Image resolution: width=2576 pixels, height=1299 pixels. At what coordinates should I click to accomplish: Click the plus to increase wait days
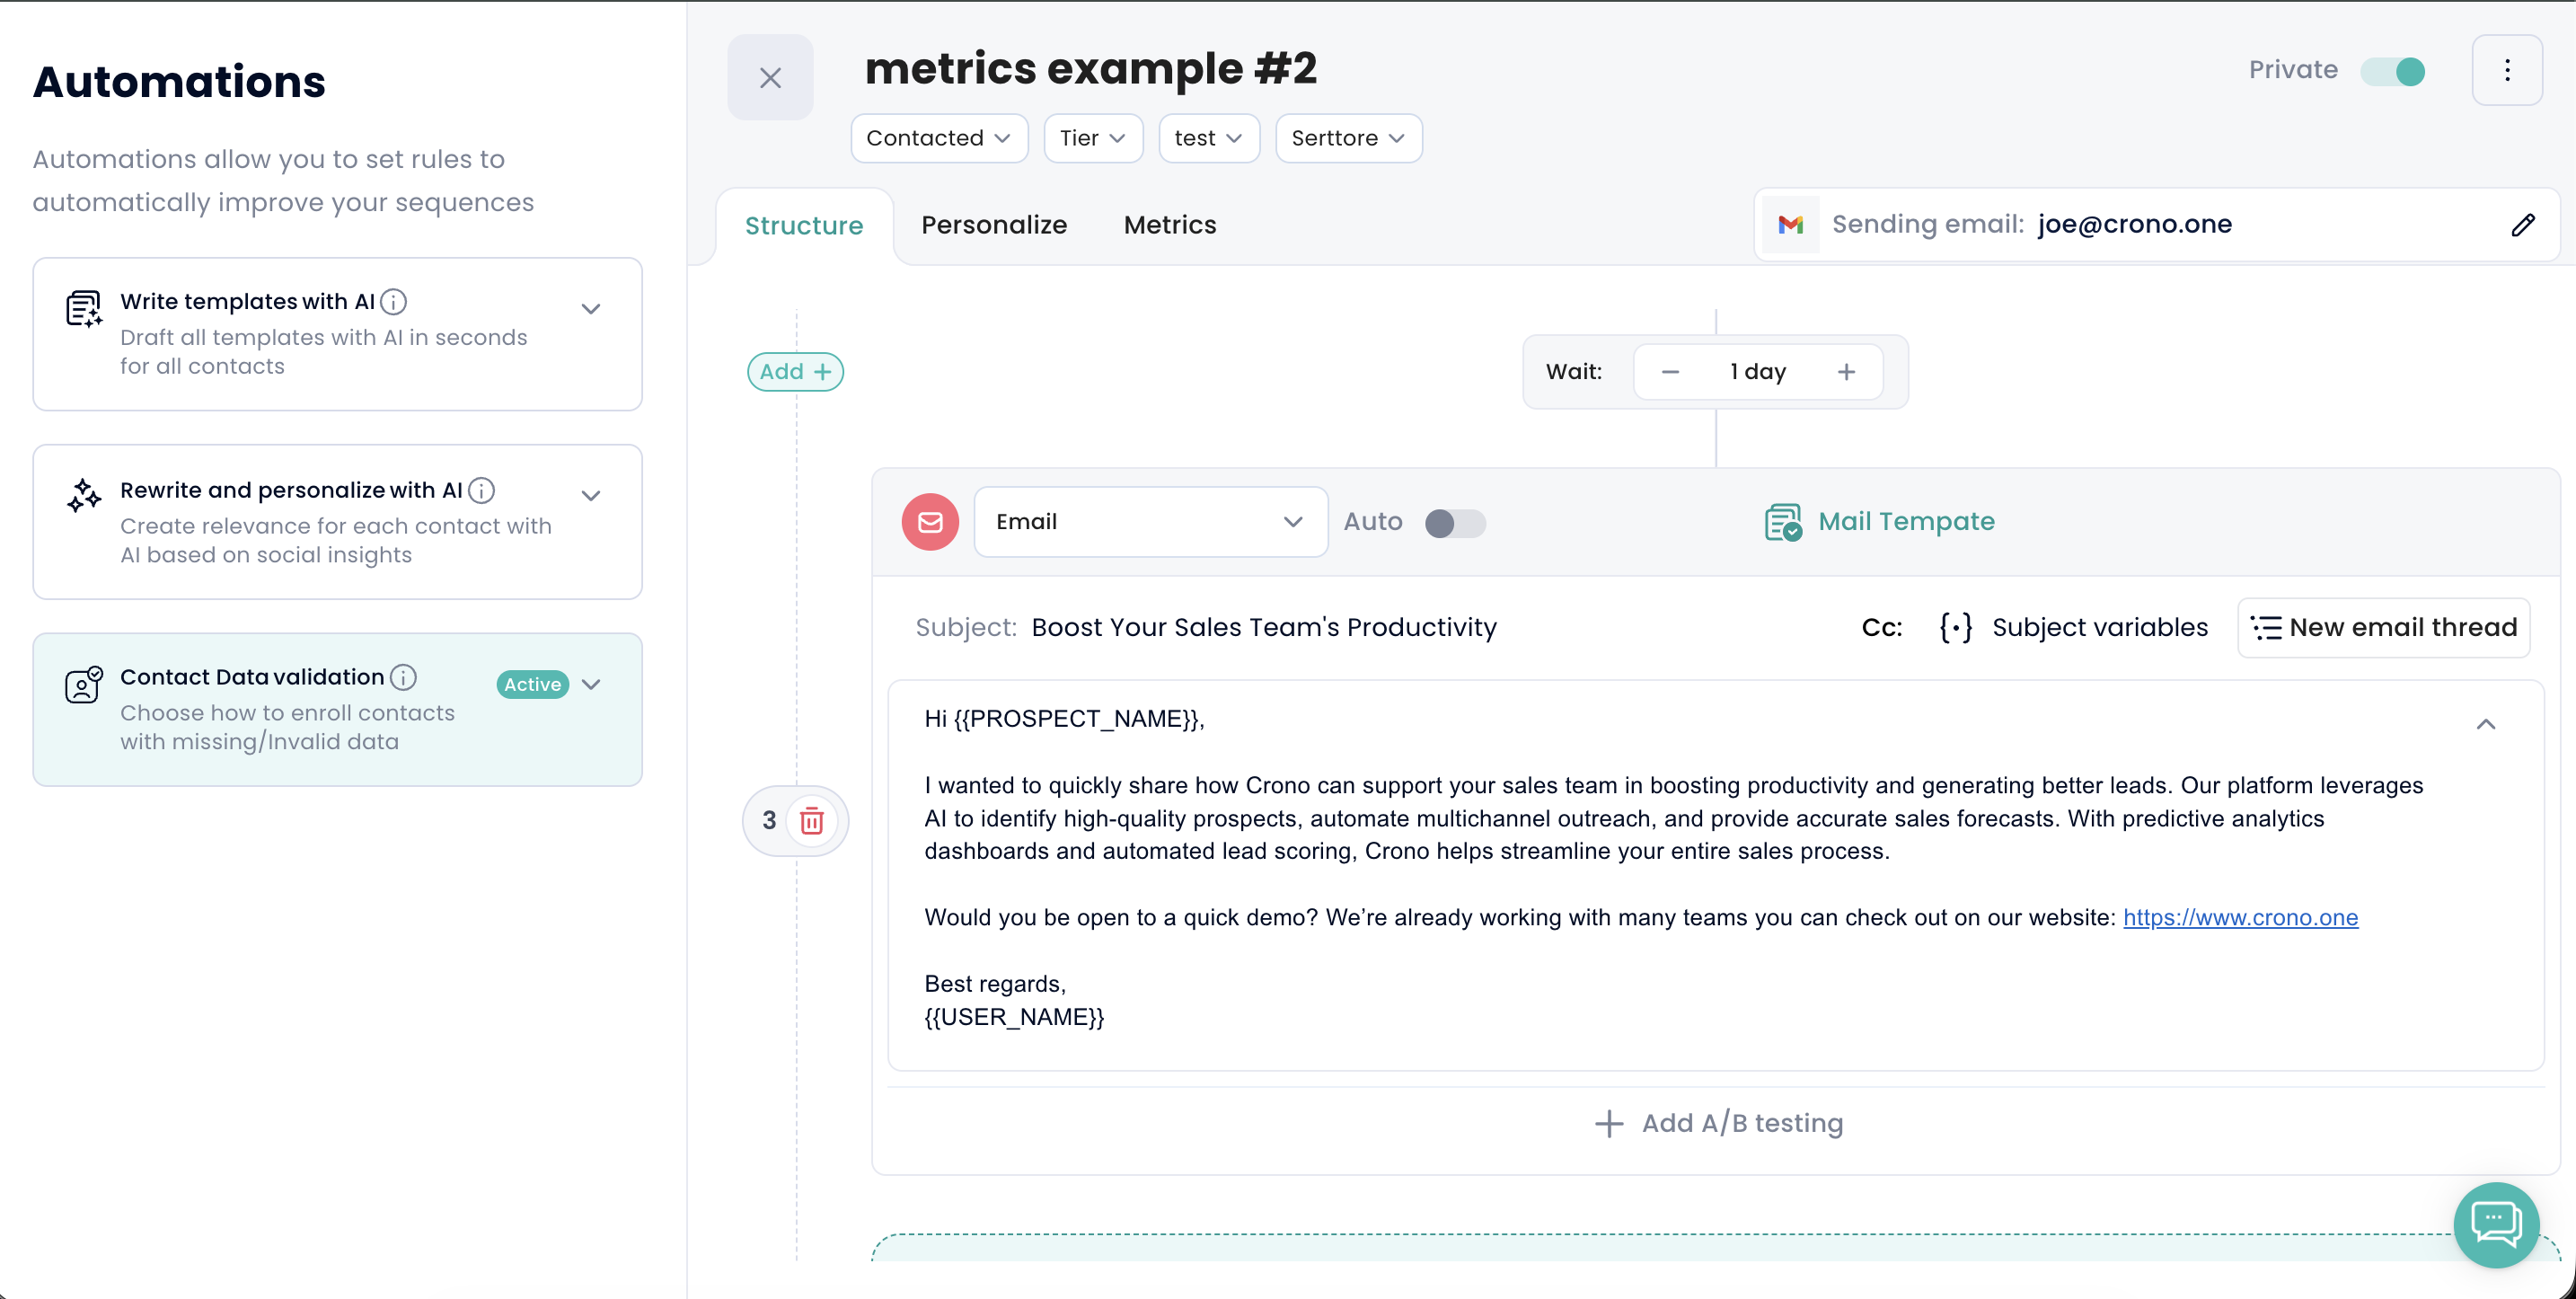[1846, 372]
